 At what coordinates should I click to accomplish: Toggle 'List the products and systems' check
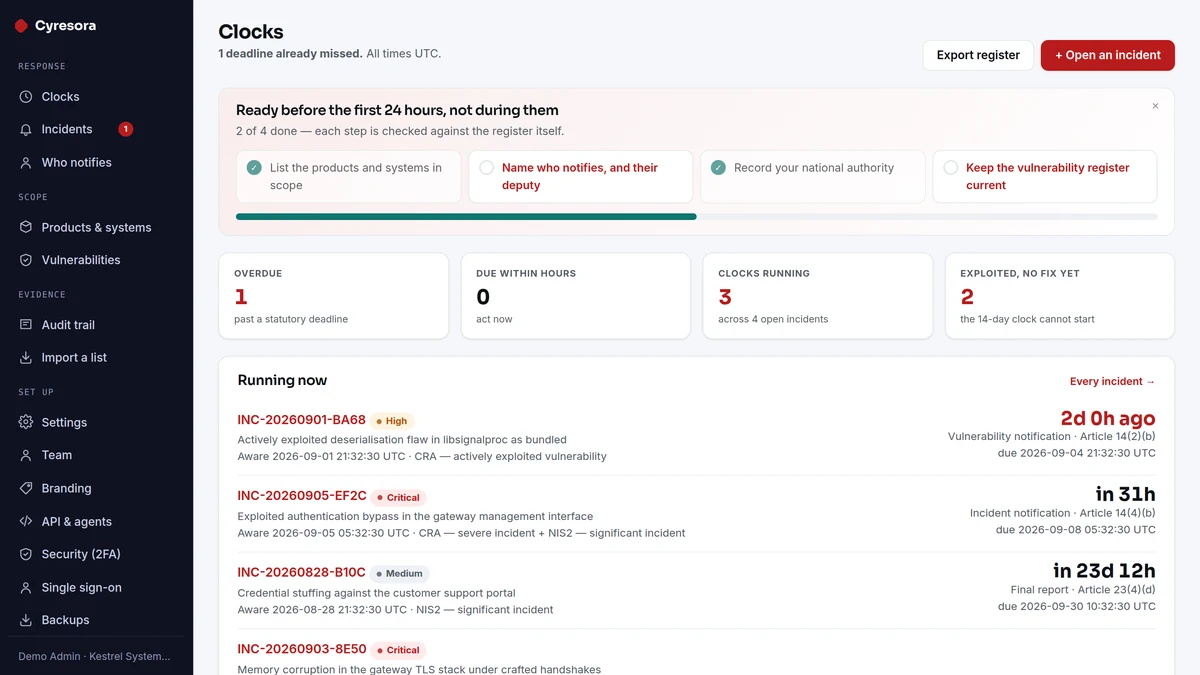click(254, 168)
